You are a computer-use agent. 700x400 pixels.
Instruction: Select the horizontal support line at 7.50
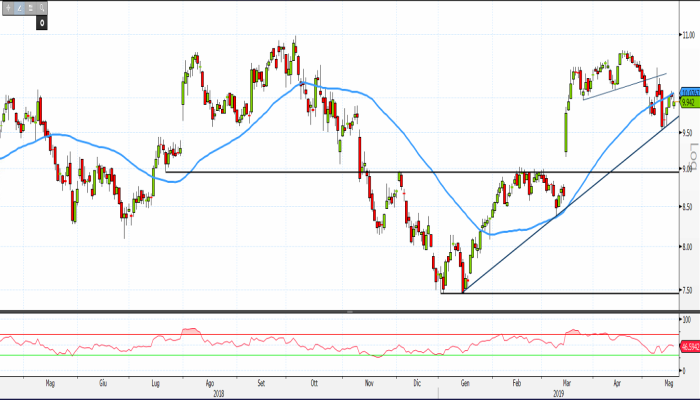(x=560, y=293)
